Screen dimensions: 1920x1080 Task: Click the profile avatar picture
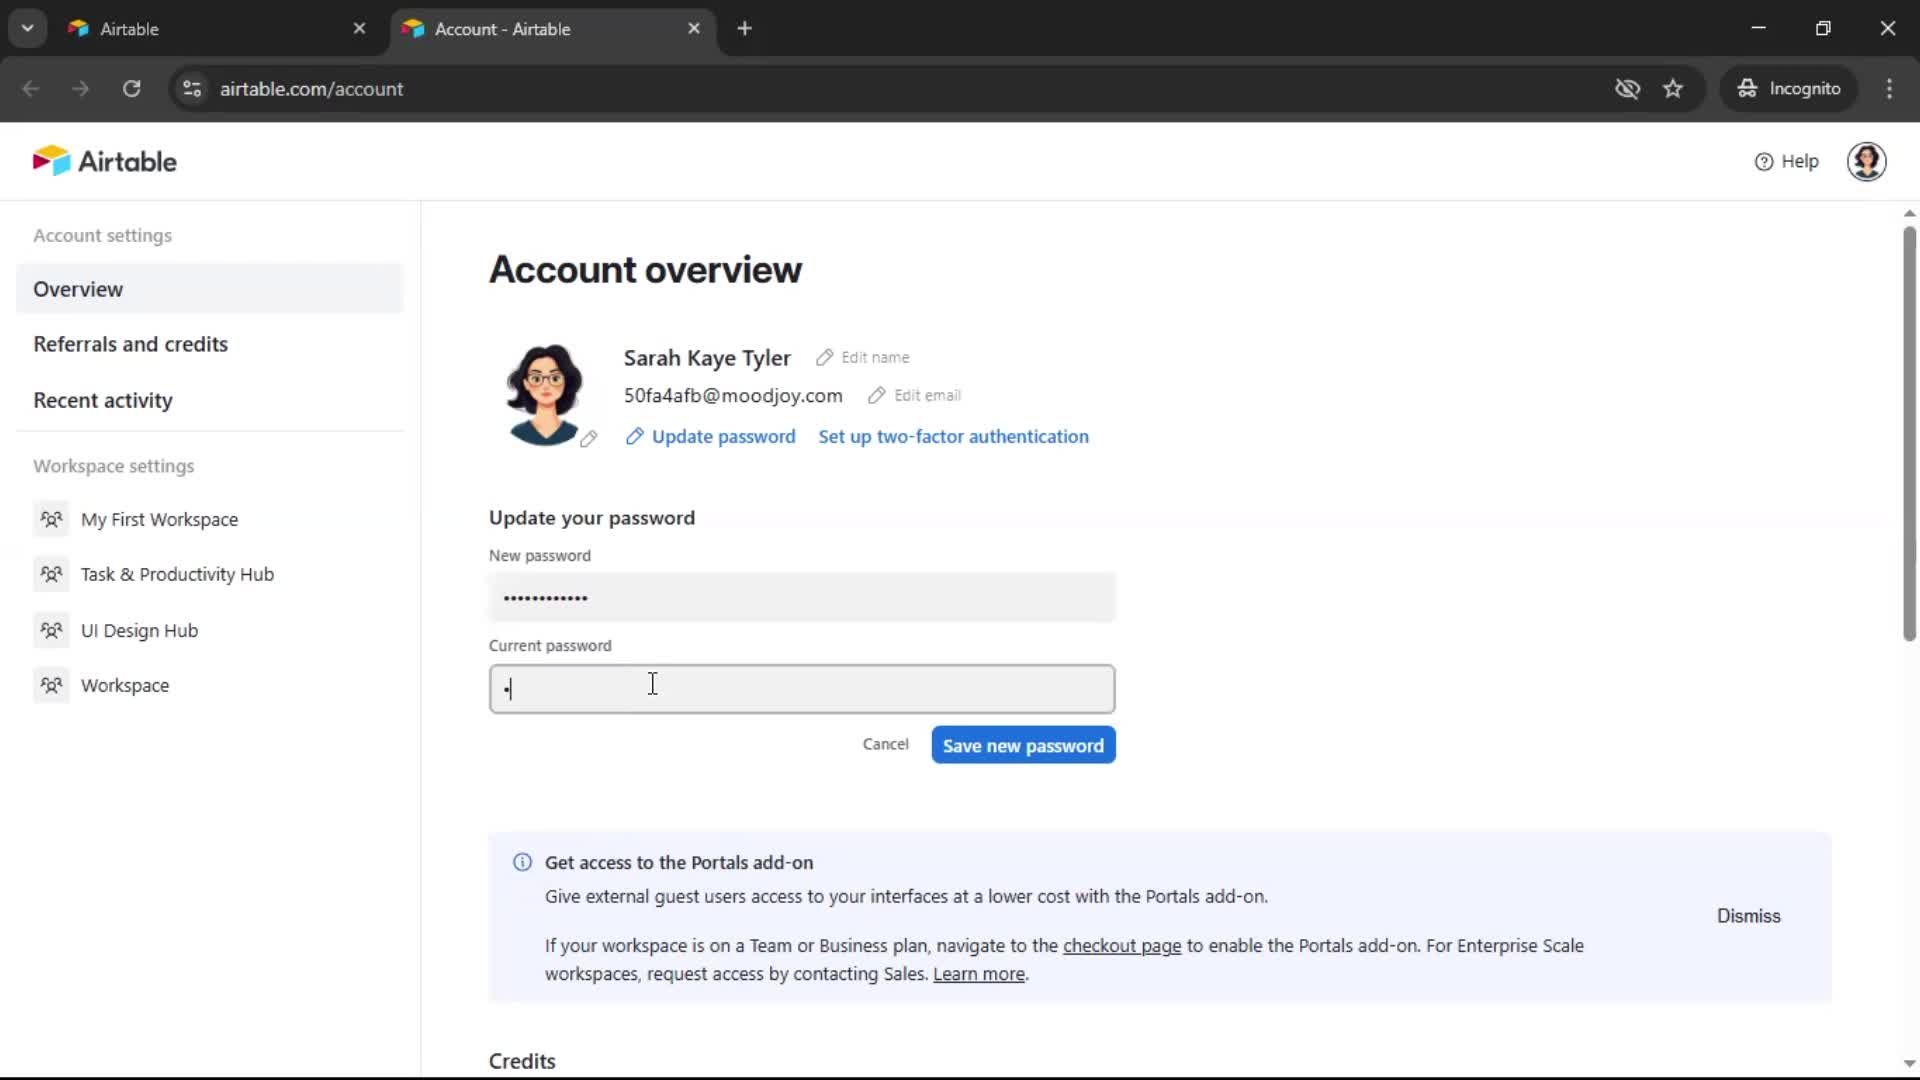(x=544, y=394)
